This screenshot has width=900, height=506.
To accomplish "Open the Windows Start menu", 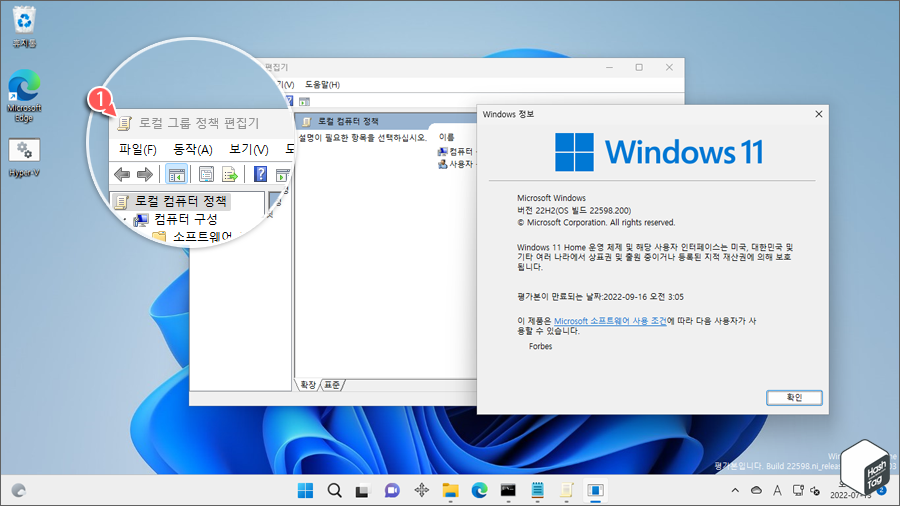I will coord(305,491).
